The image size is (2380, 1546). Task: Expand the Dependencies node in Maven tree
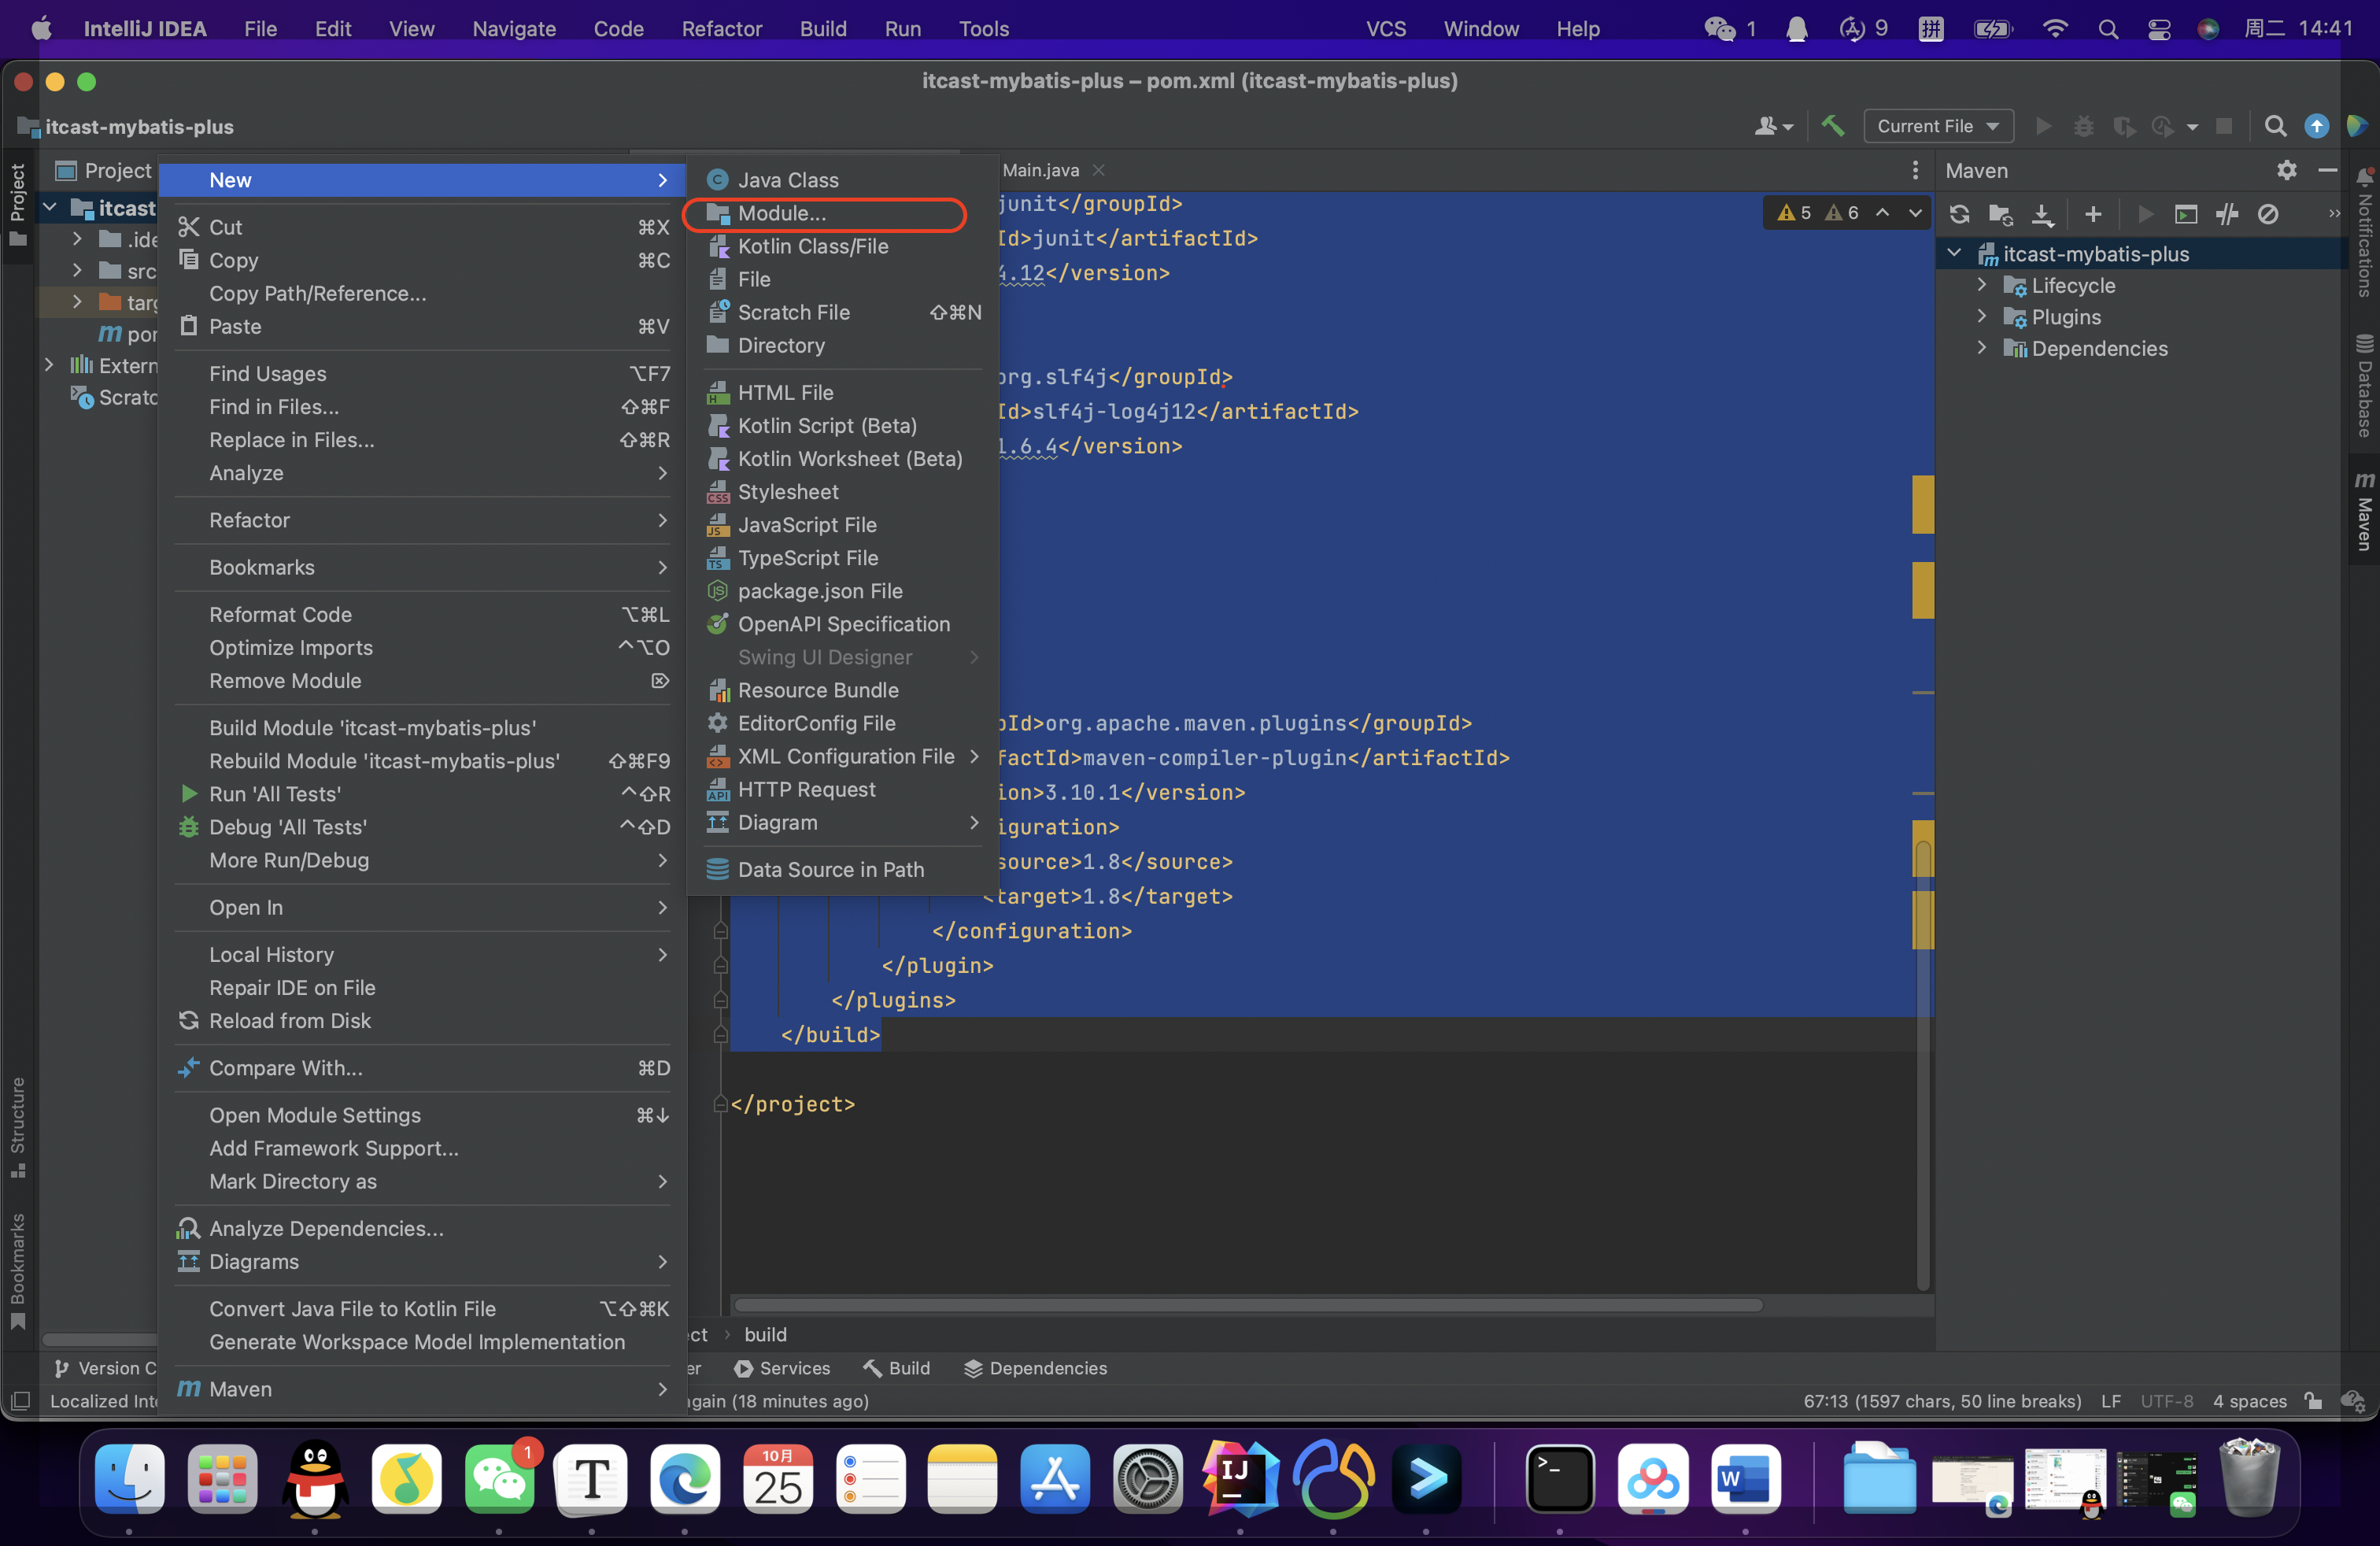pos(1982,348)
